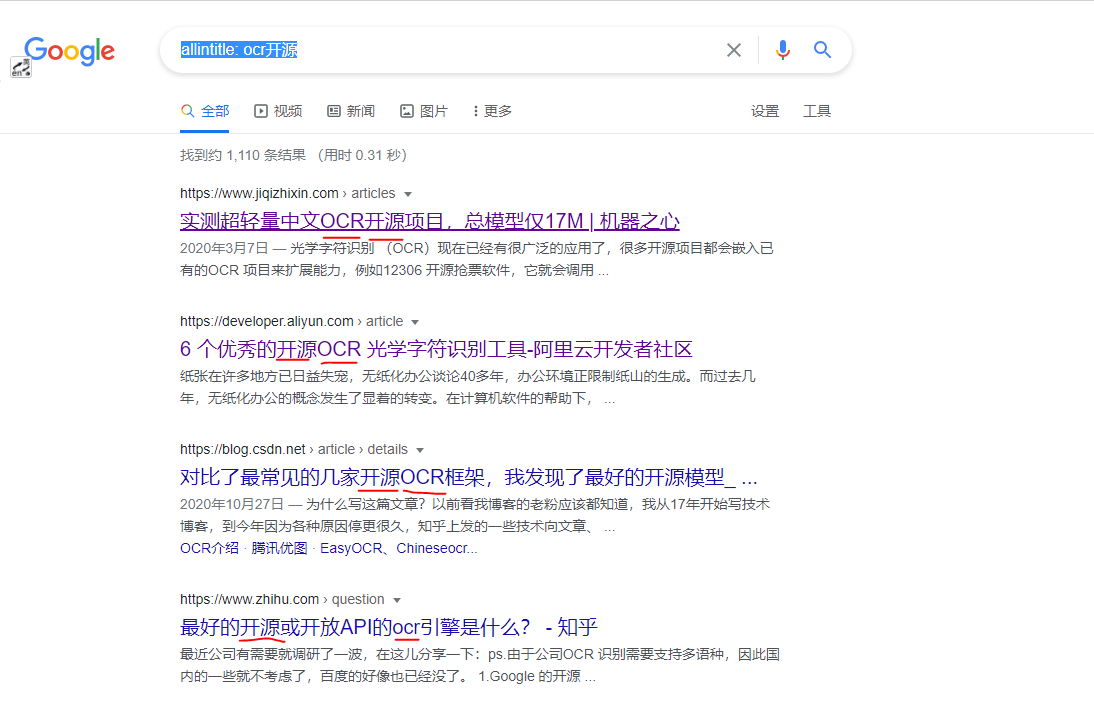Click the https://www.jiqizhixin.com URL text

tap(259, 193)
